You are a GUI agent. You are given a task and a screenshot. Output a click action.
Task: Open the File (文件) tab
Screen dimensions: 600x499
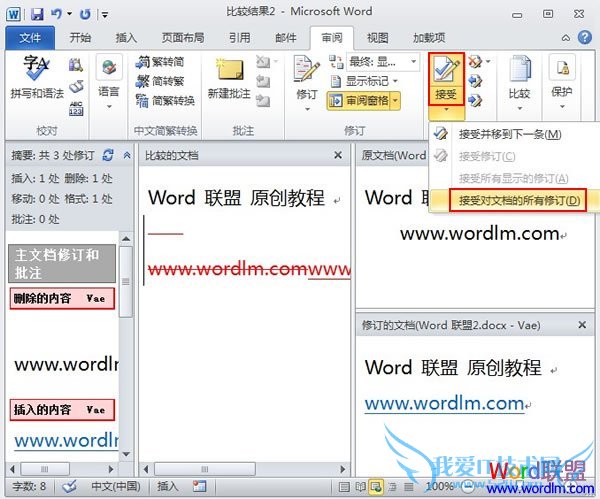pos(31,38)
